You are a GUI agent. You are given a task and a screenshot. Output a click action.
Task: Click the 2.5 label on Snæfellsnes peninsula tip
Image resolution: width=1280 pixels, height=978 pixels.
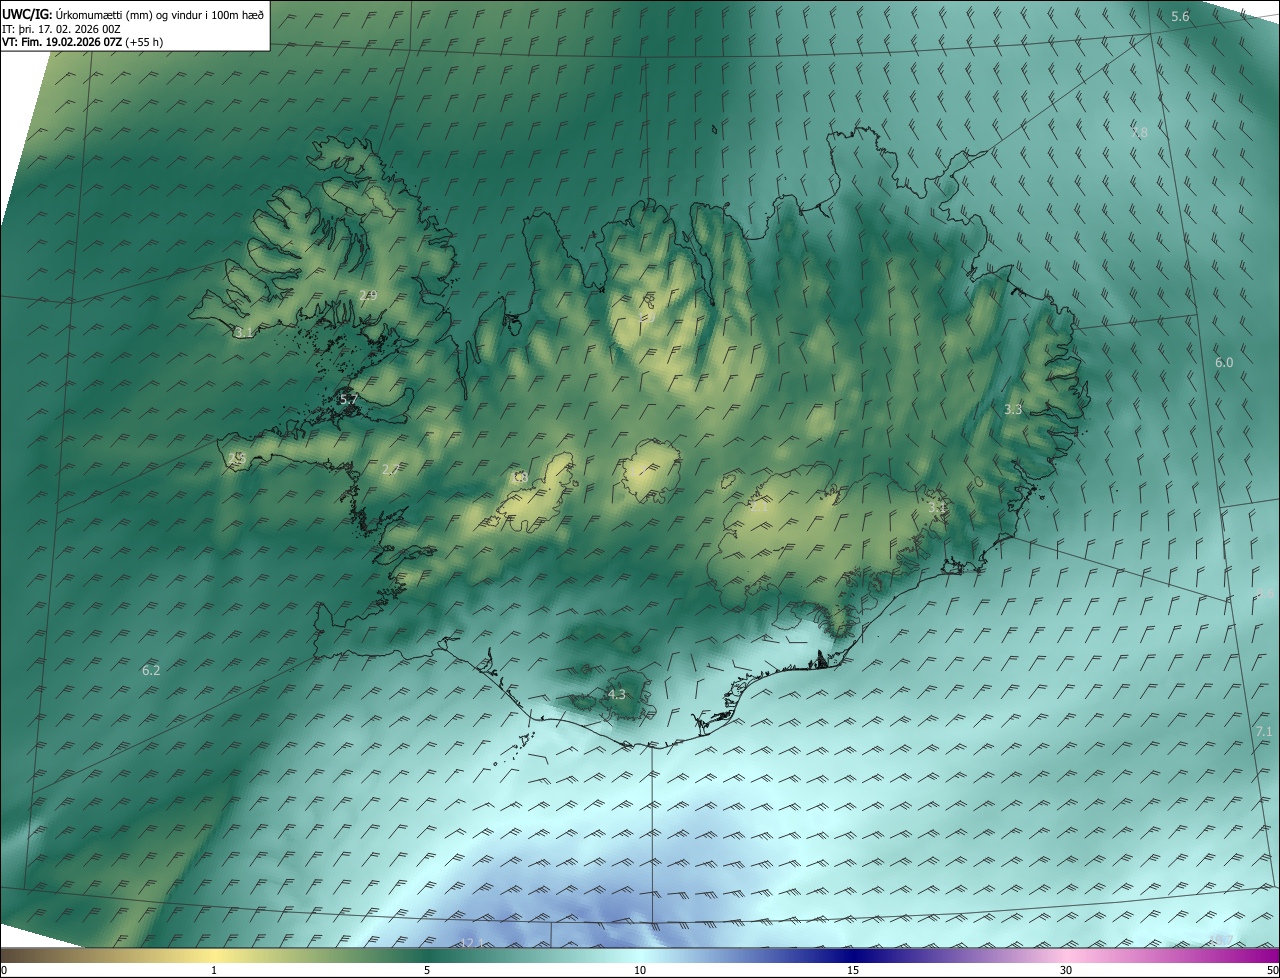coord(236,457)
